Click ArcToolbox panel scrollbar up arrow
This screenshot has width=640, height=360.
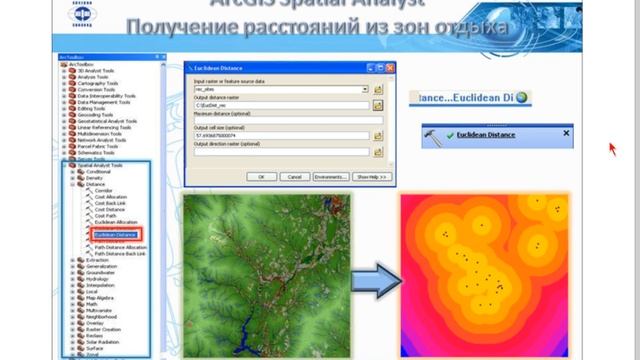(163, 64)
